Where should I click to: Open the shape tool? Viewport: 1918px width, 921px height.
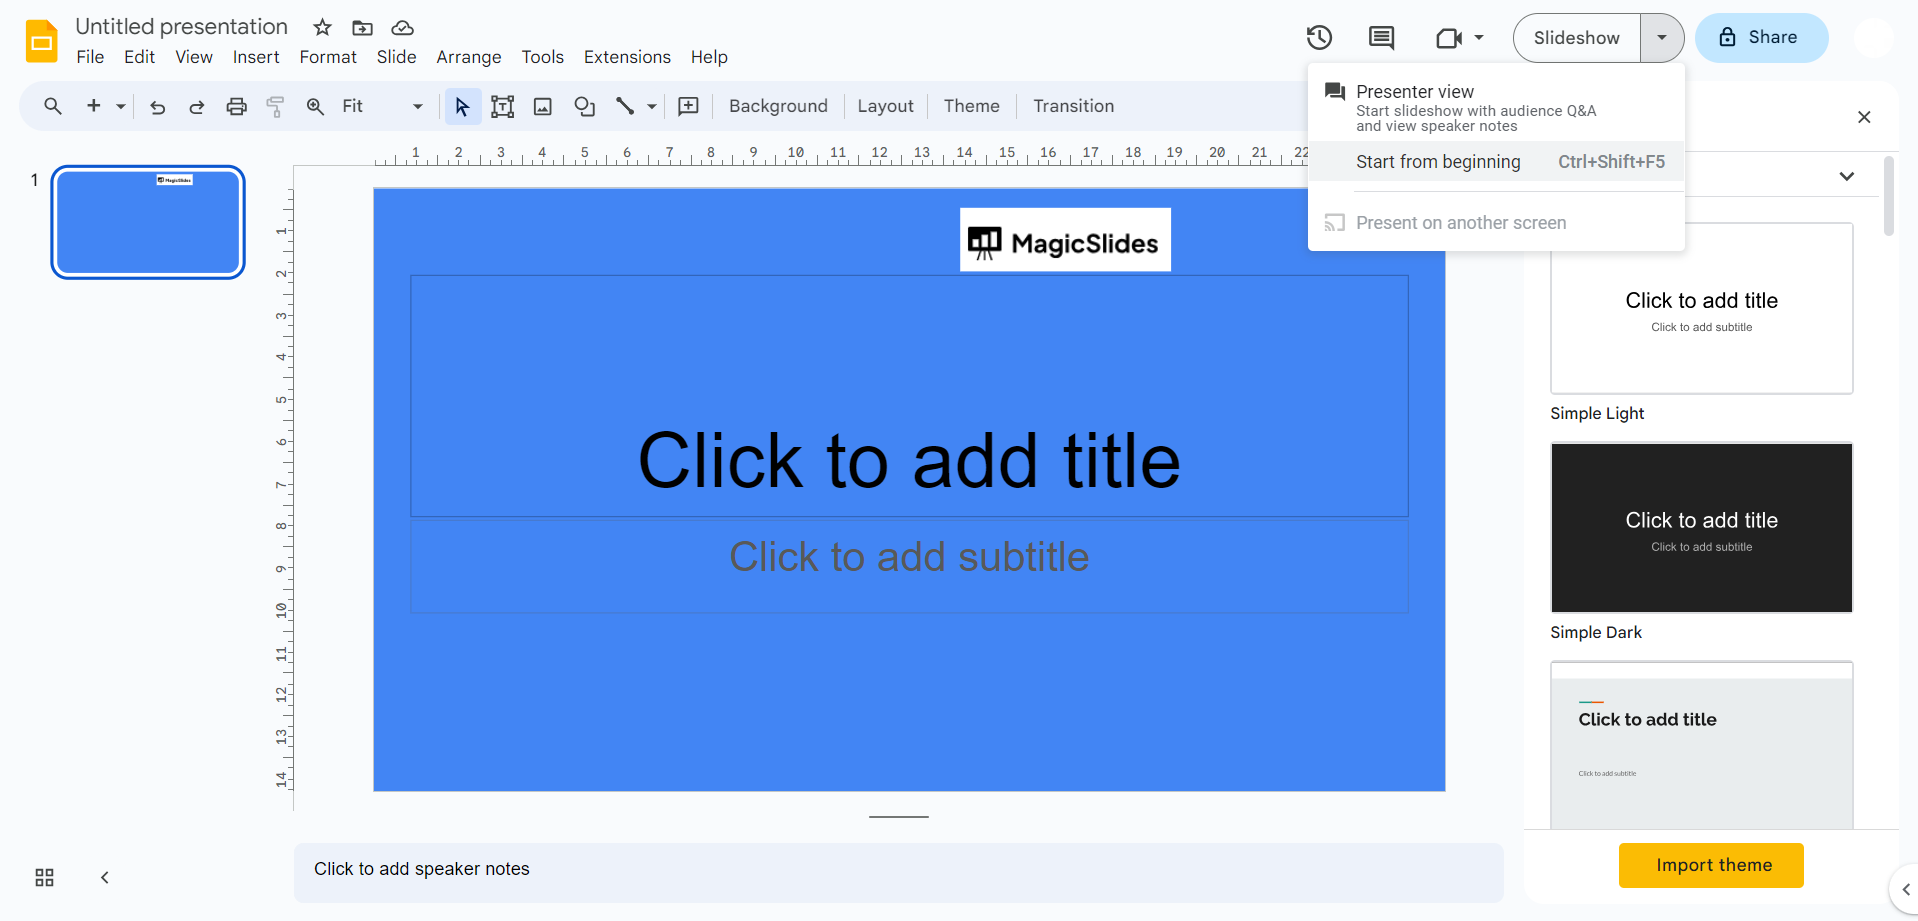pyautogui.click(x=585, y=106)
